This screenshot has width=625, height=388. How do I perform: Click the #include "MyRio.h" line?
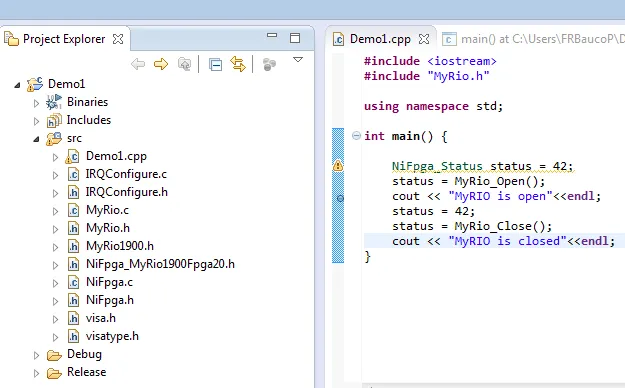coord(426,76)
